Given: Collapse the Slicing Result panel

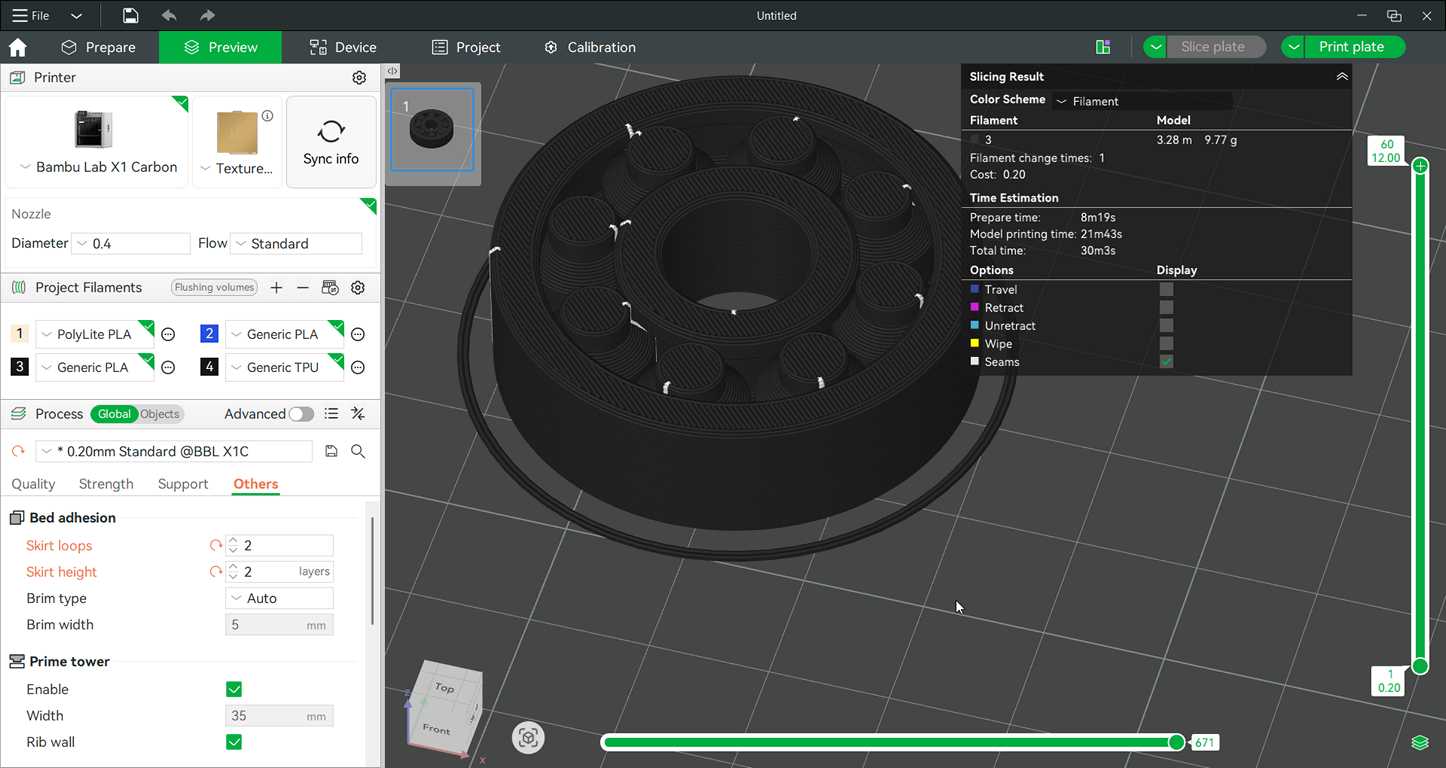Looking at the screenshot, I should click(x=1342, y=76).
